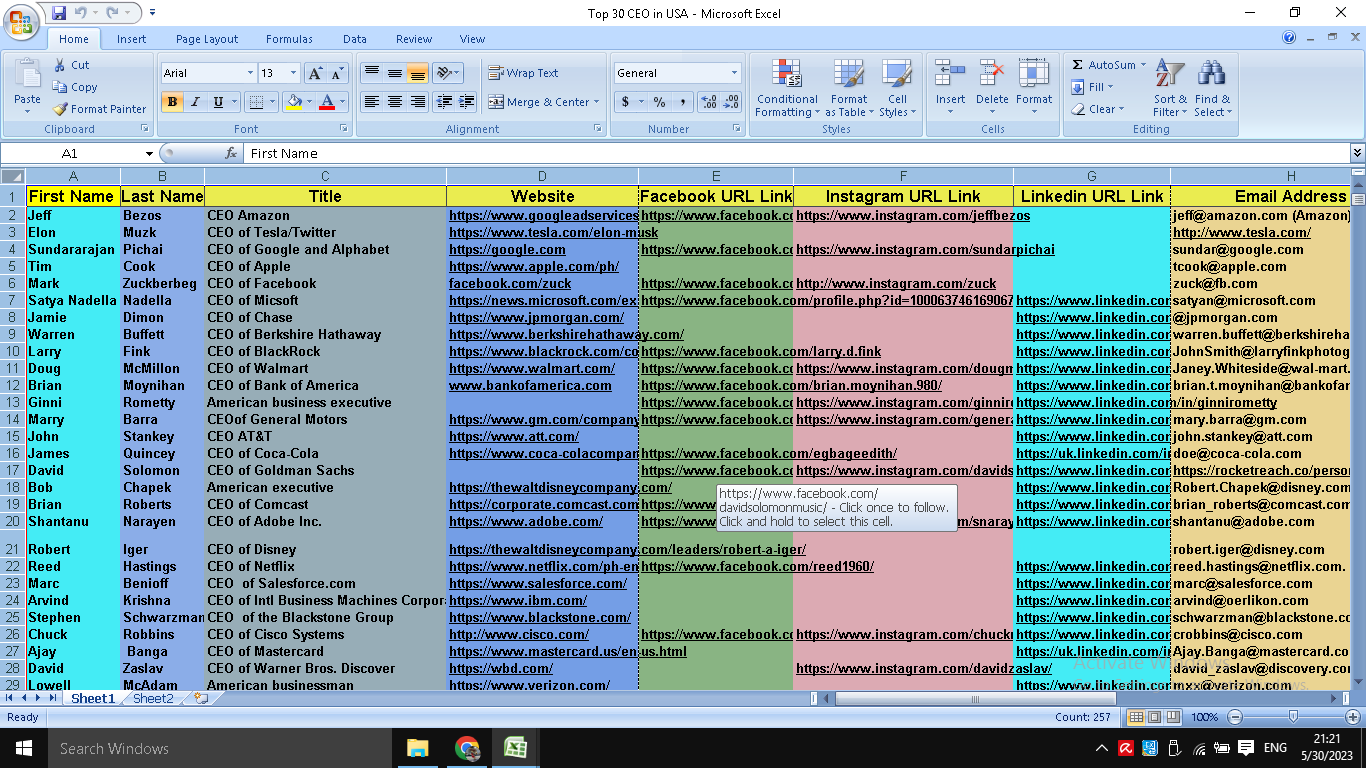This screenshot has height=768, width=1366.
Task: Open Chrome from the taskbar
Action: (x=466, y=748)
